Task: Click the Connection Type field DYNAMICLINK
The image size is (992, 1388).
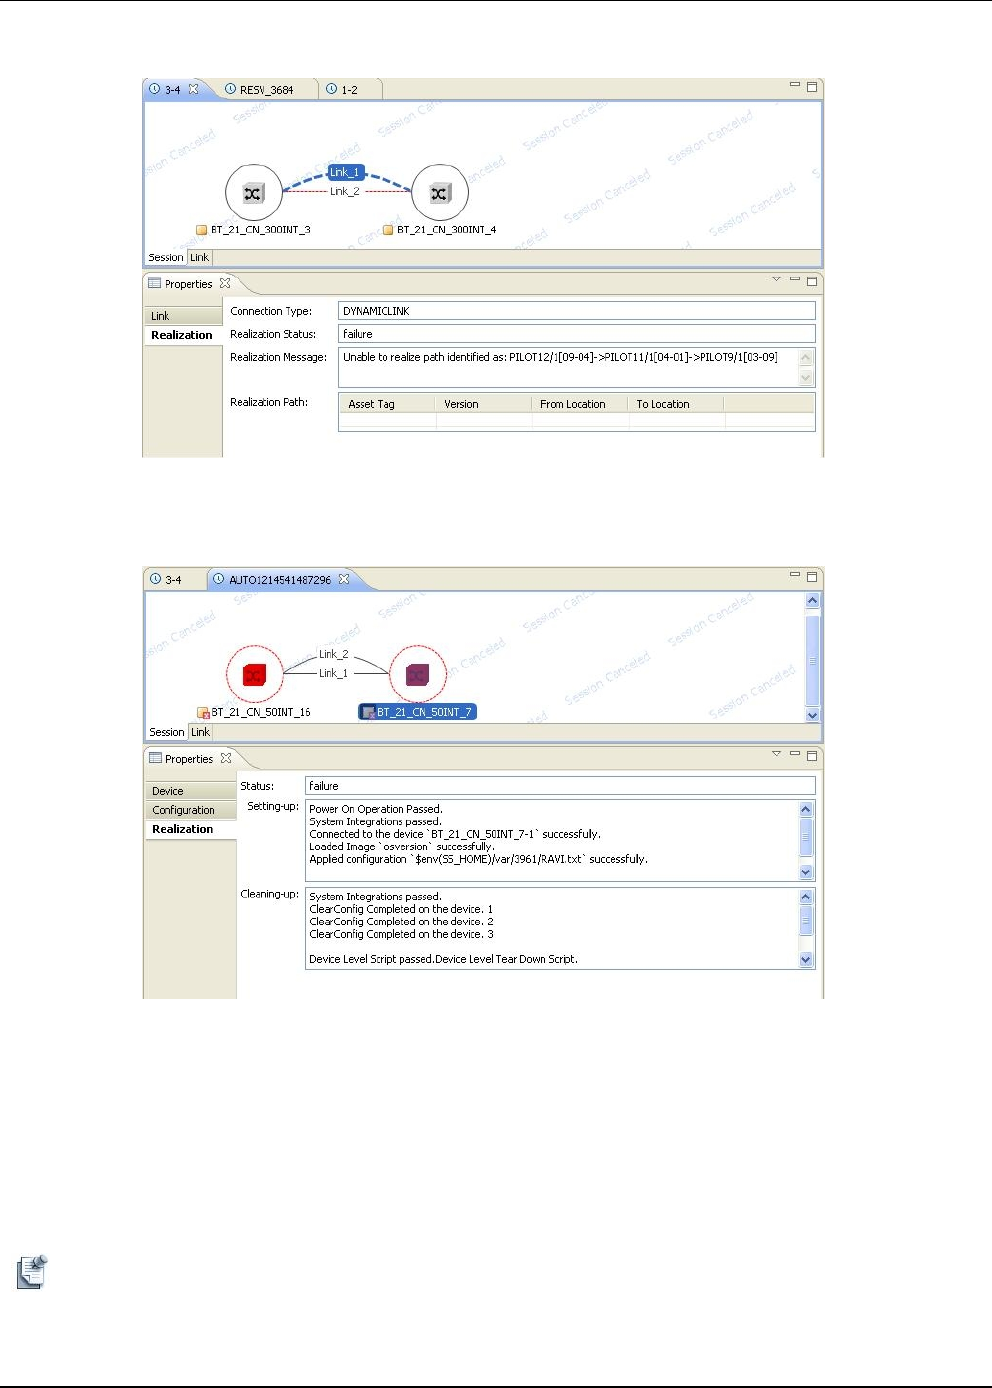Action: pyautogui.click(x=577, y=311)
